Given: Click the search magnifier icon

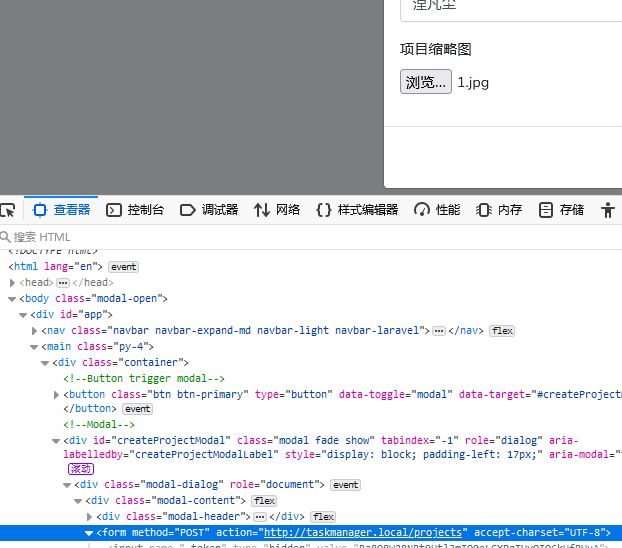Looking at the screenshot, I should click(5, 237).
